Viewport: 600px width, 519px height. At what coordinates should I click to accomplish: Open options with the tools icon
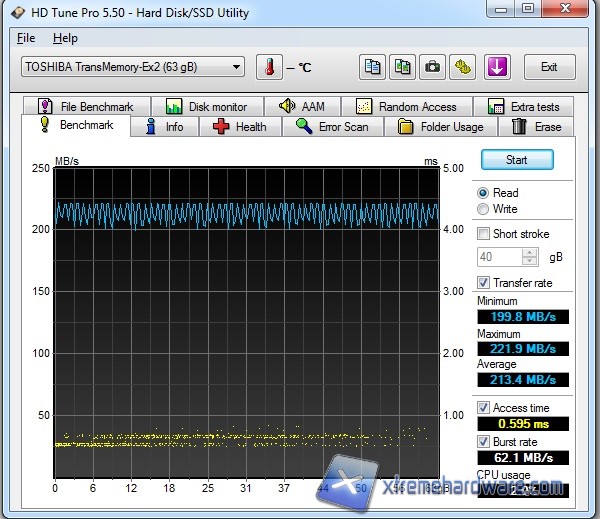(462, 67)
